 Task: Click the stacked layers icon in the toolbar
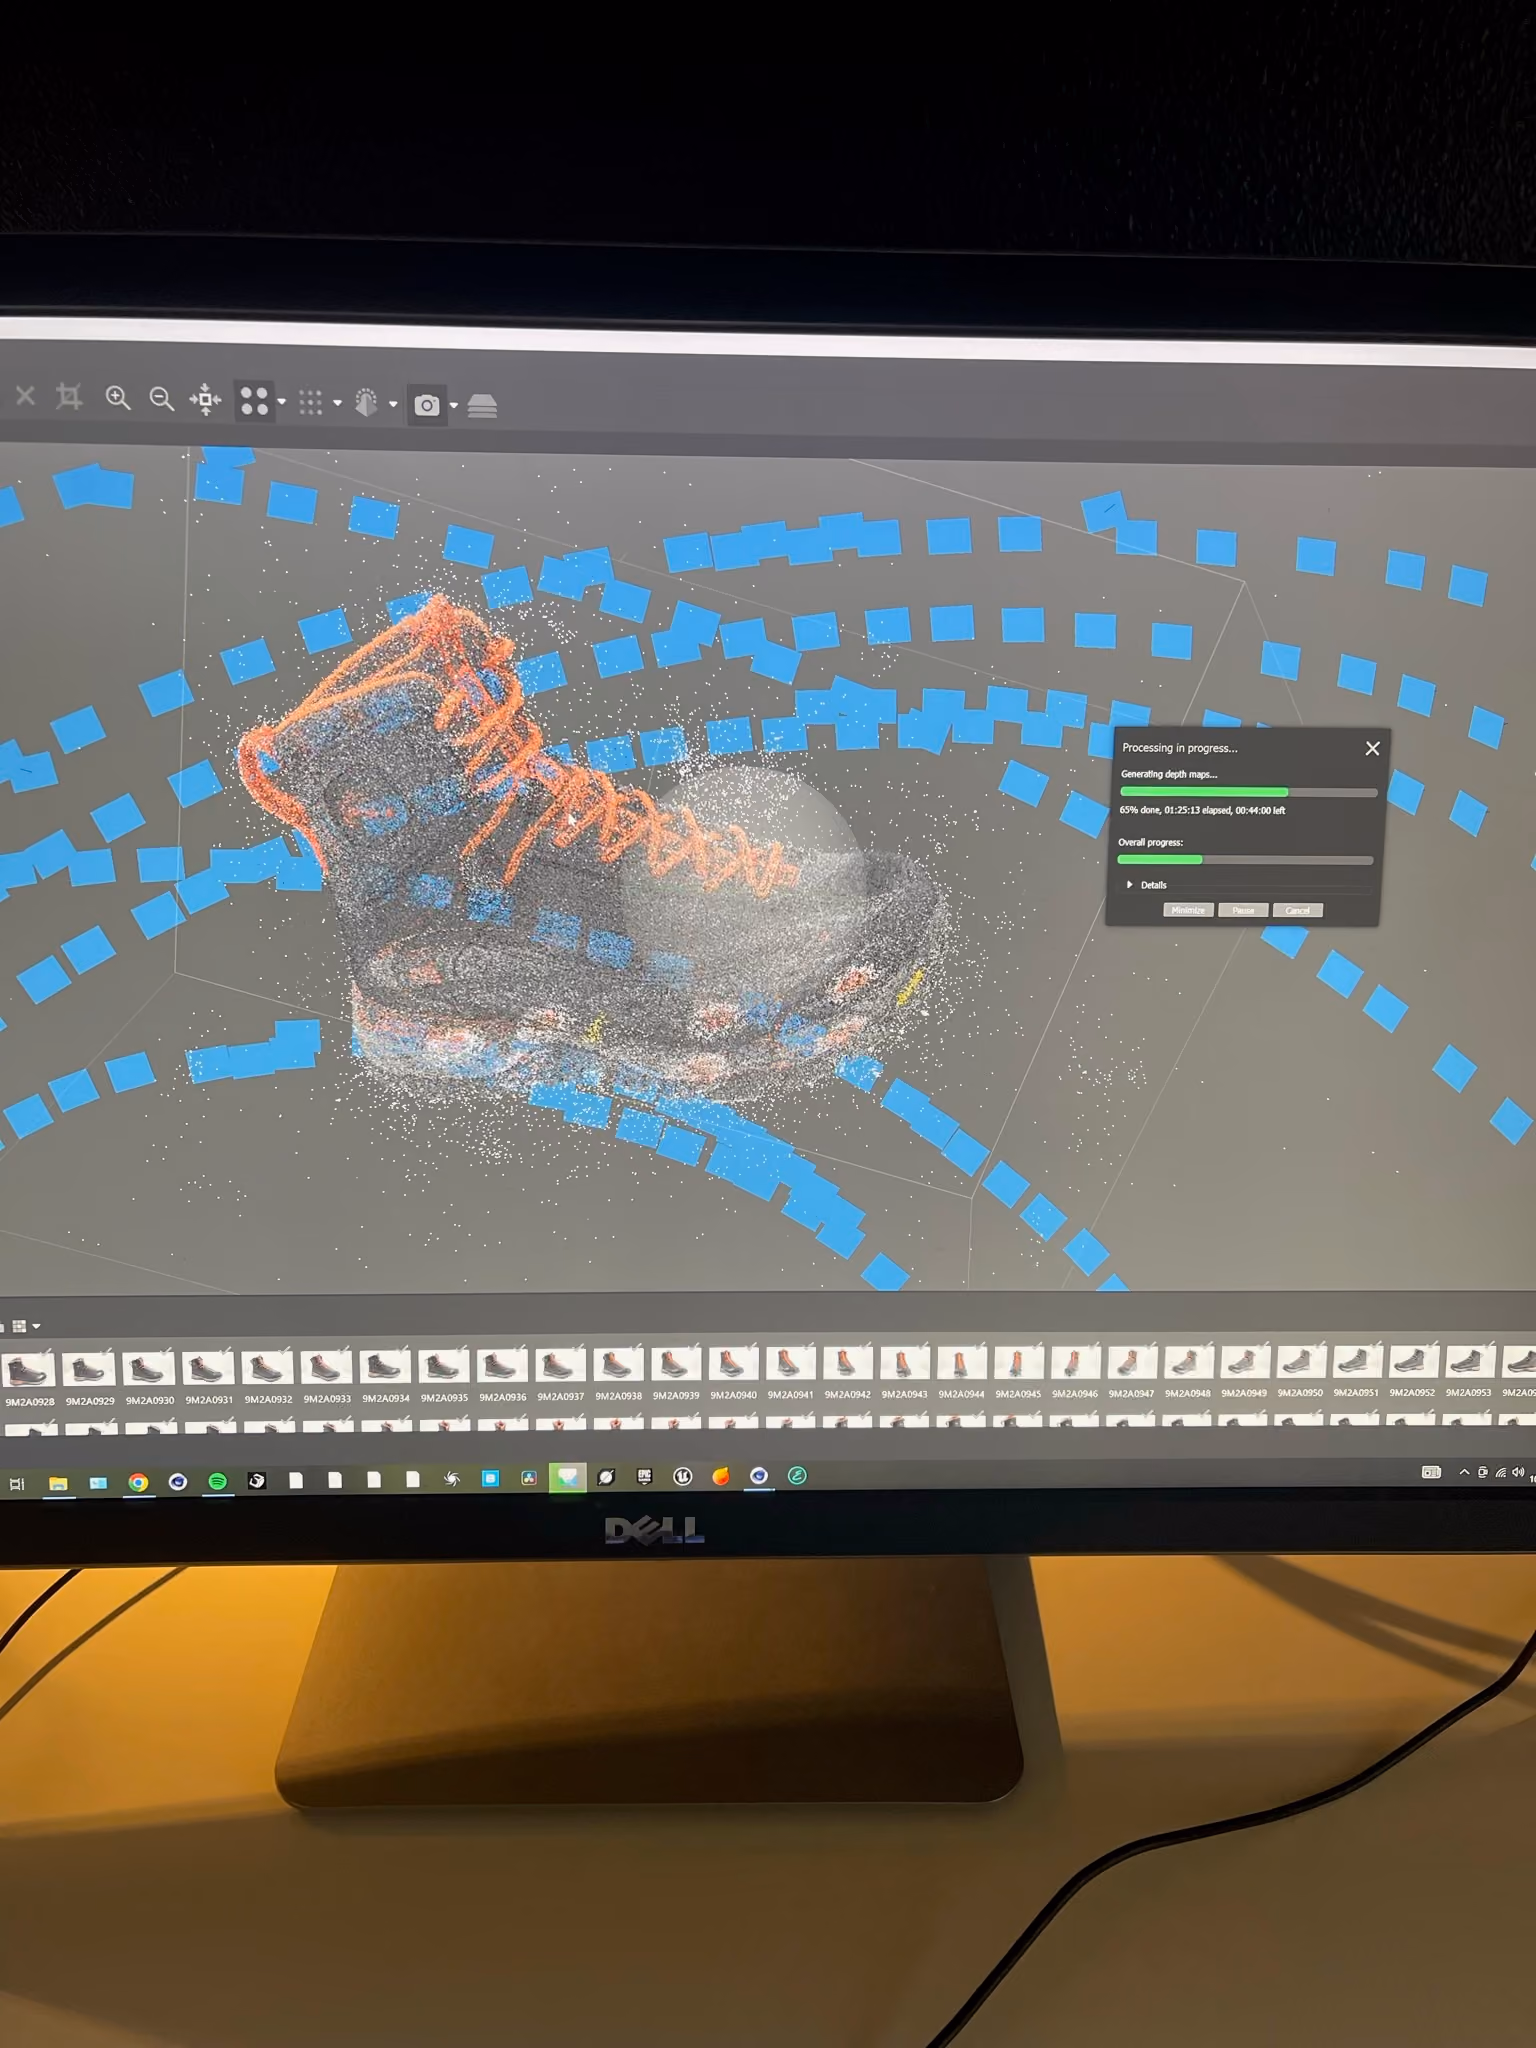point(482,406)
